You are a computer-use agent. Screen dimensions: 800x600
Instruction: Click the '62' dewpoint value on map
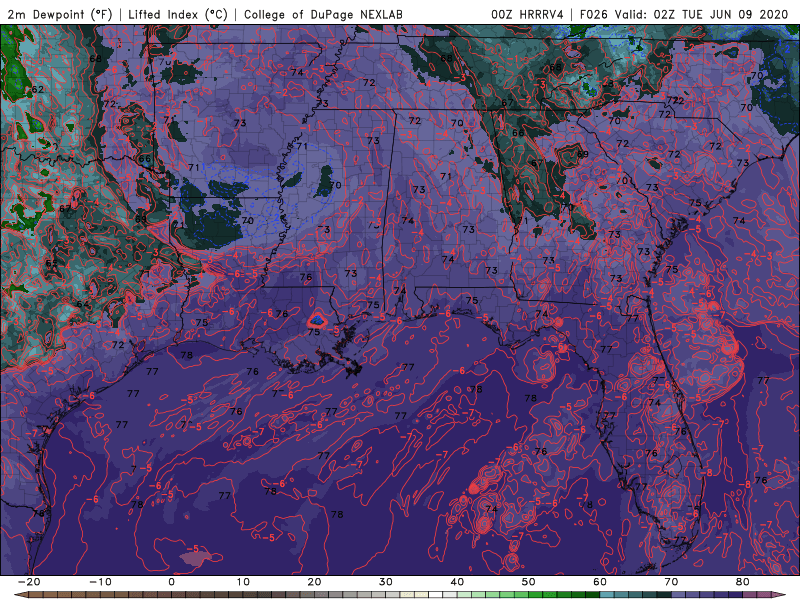click(38, 89)
